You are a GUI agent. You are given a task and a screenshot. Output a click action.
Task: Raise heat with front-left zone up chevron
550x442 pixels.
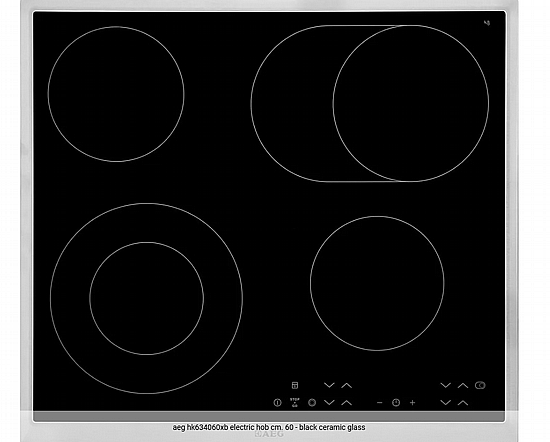pyautogui.click(x=346, y=402)
